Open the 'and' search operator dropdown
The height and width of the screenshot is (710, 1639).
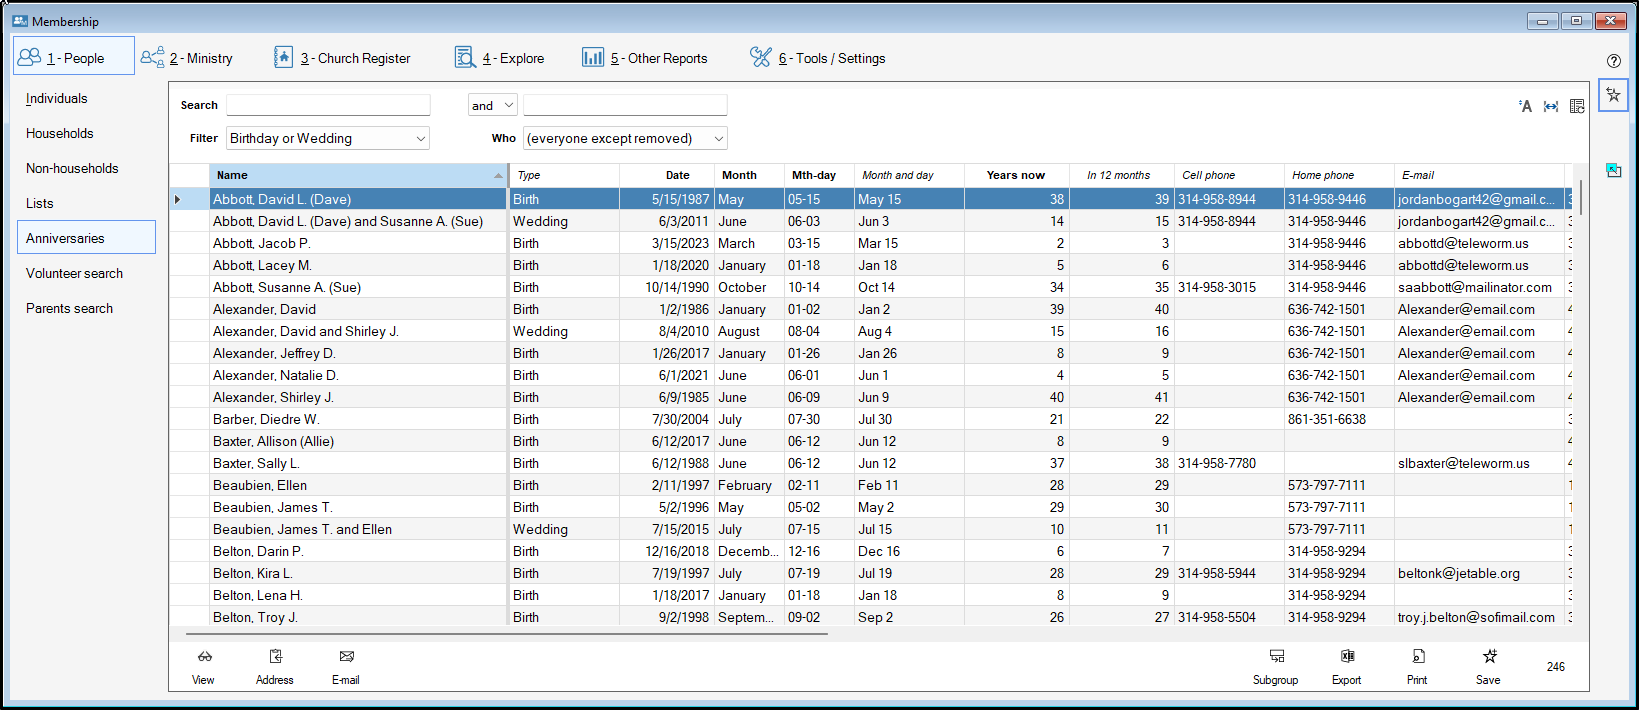pyautogui.click(x=492, y=105)
